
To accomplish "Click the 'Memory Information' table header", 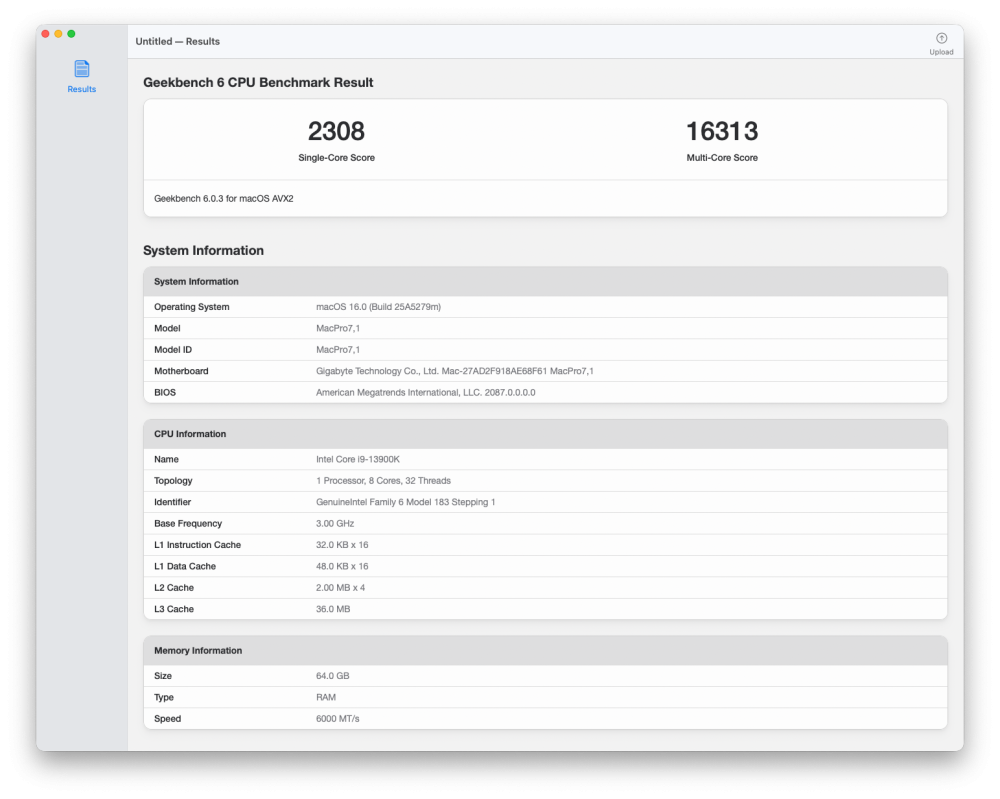I will point(545,650).
